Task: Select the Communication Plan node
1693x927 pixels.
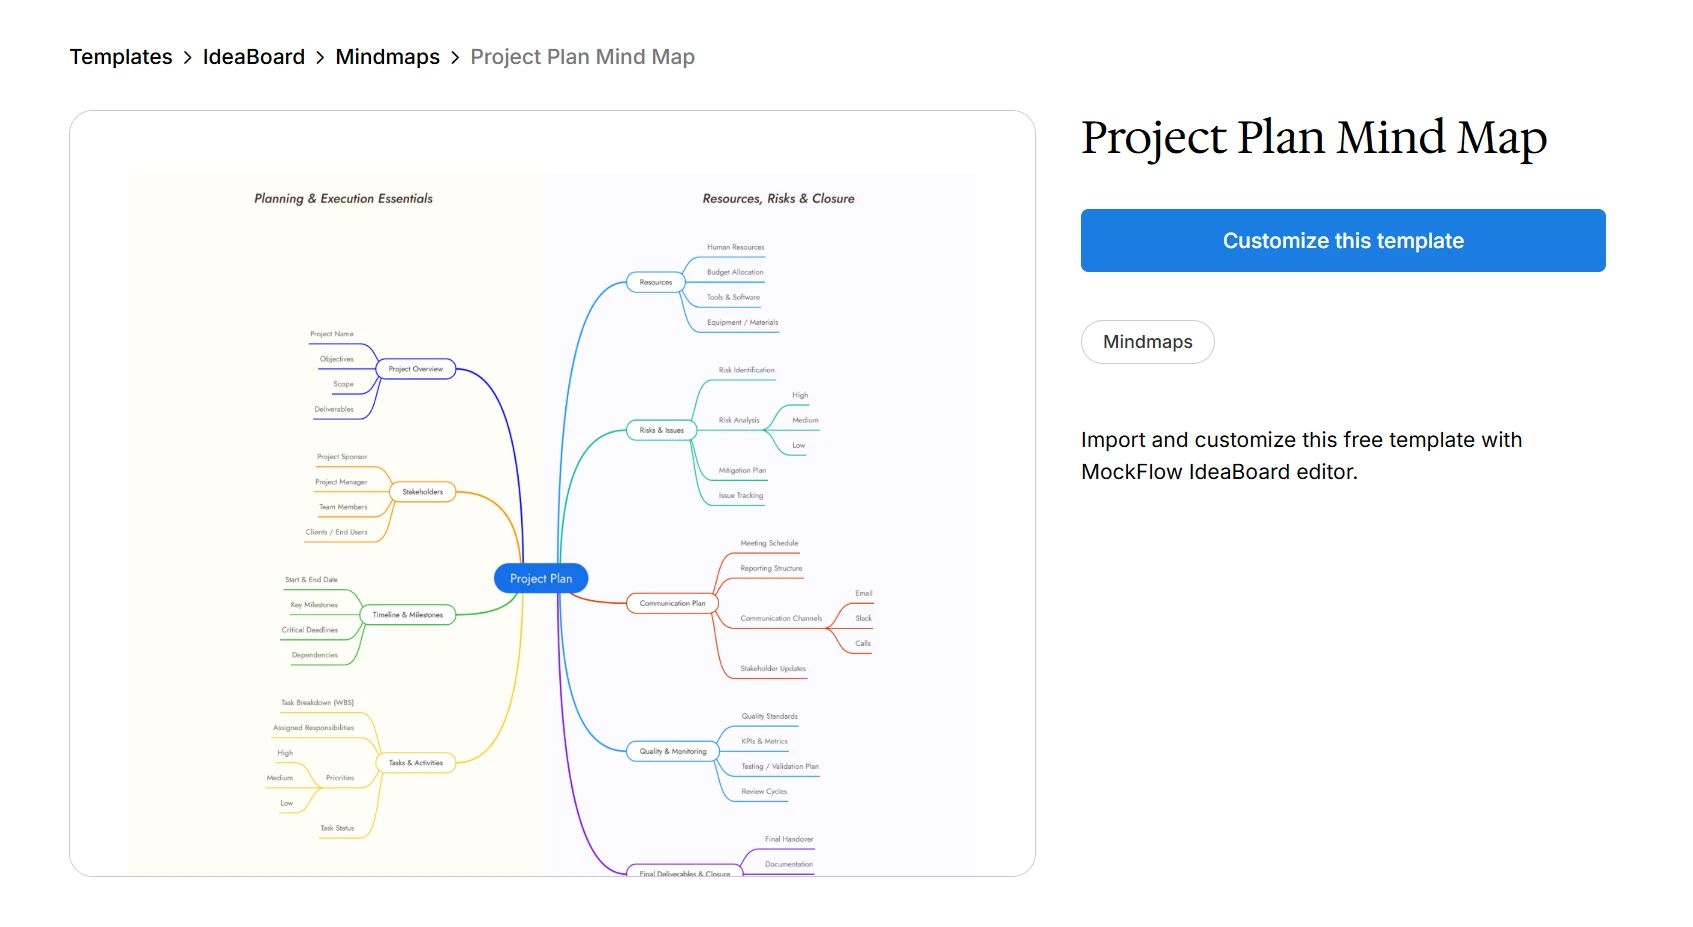Action: tap(672, 603)
